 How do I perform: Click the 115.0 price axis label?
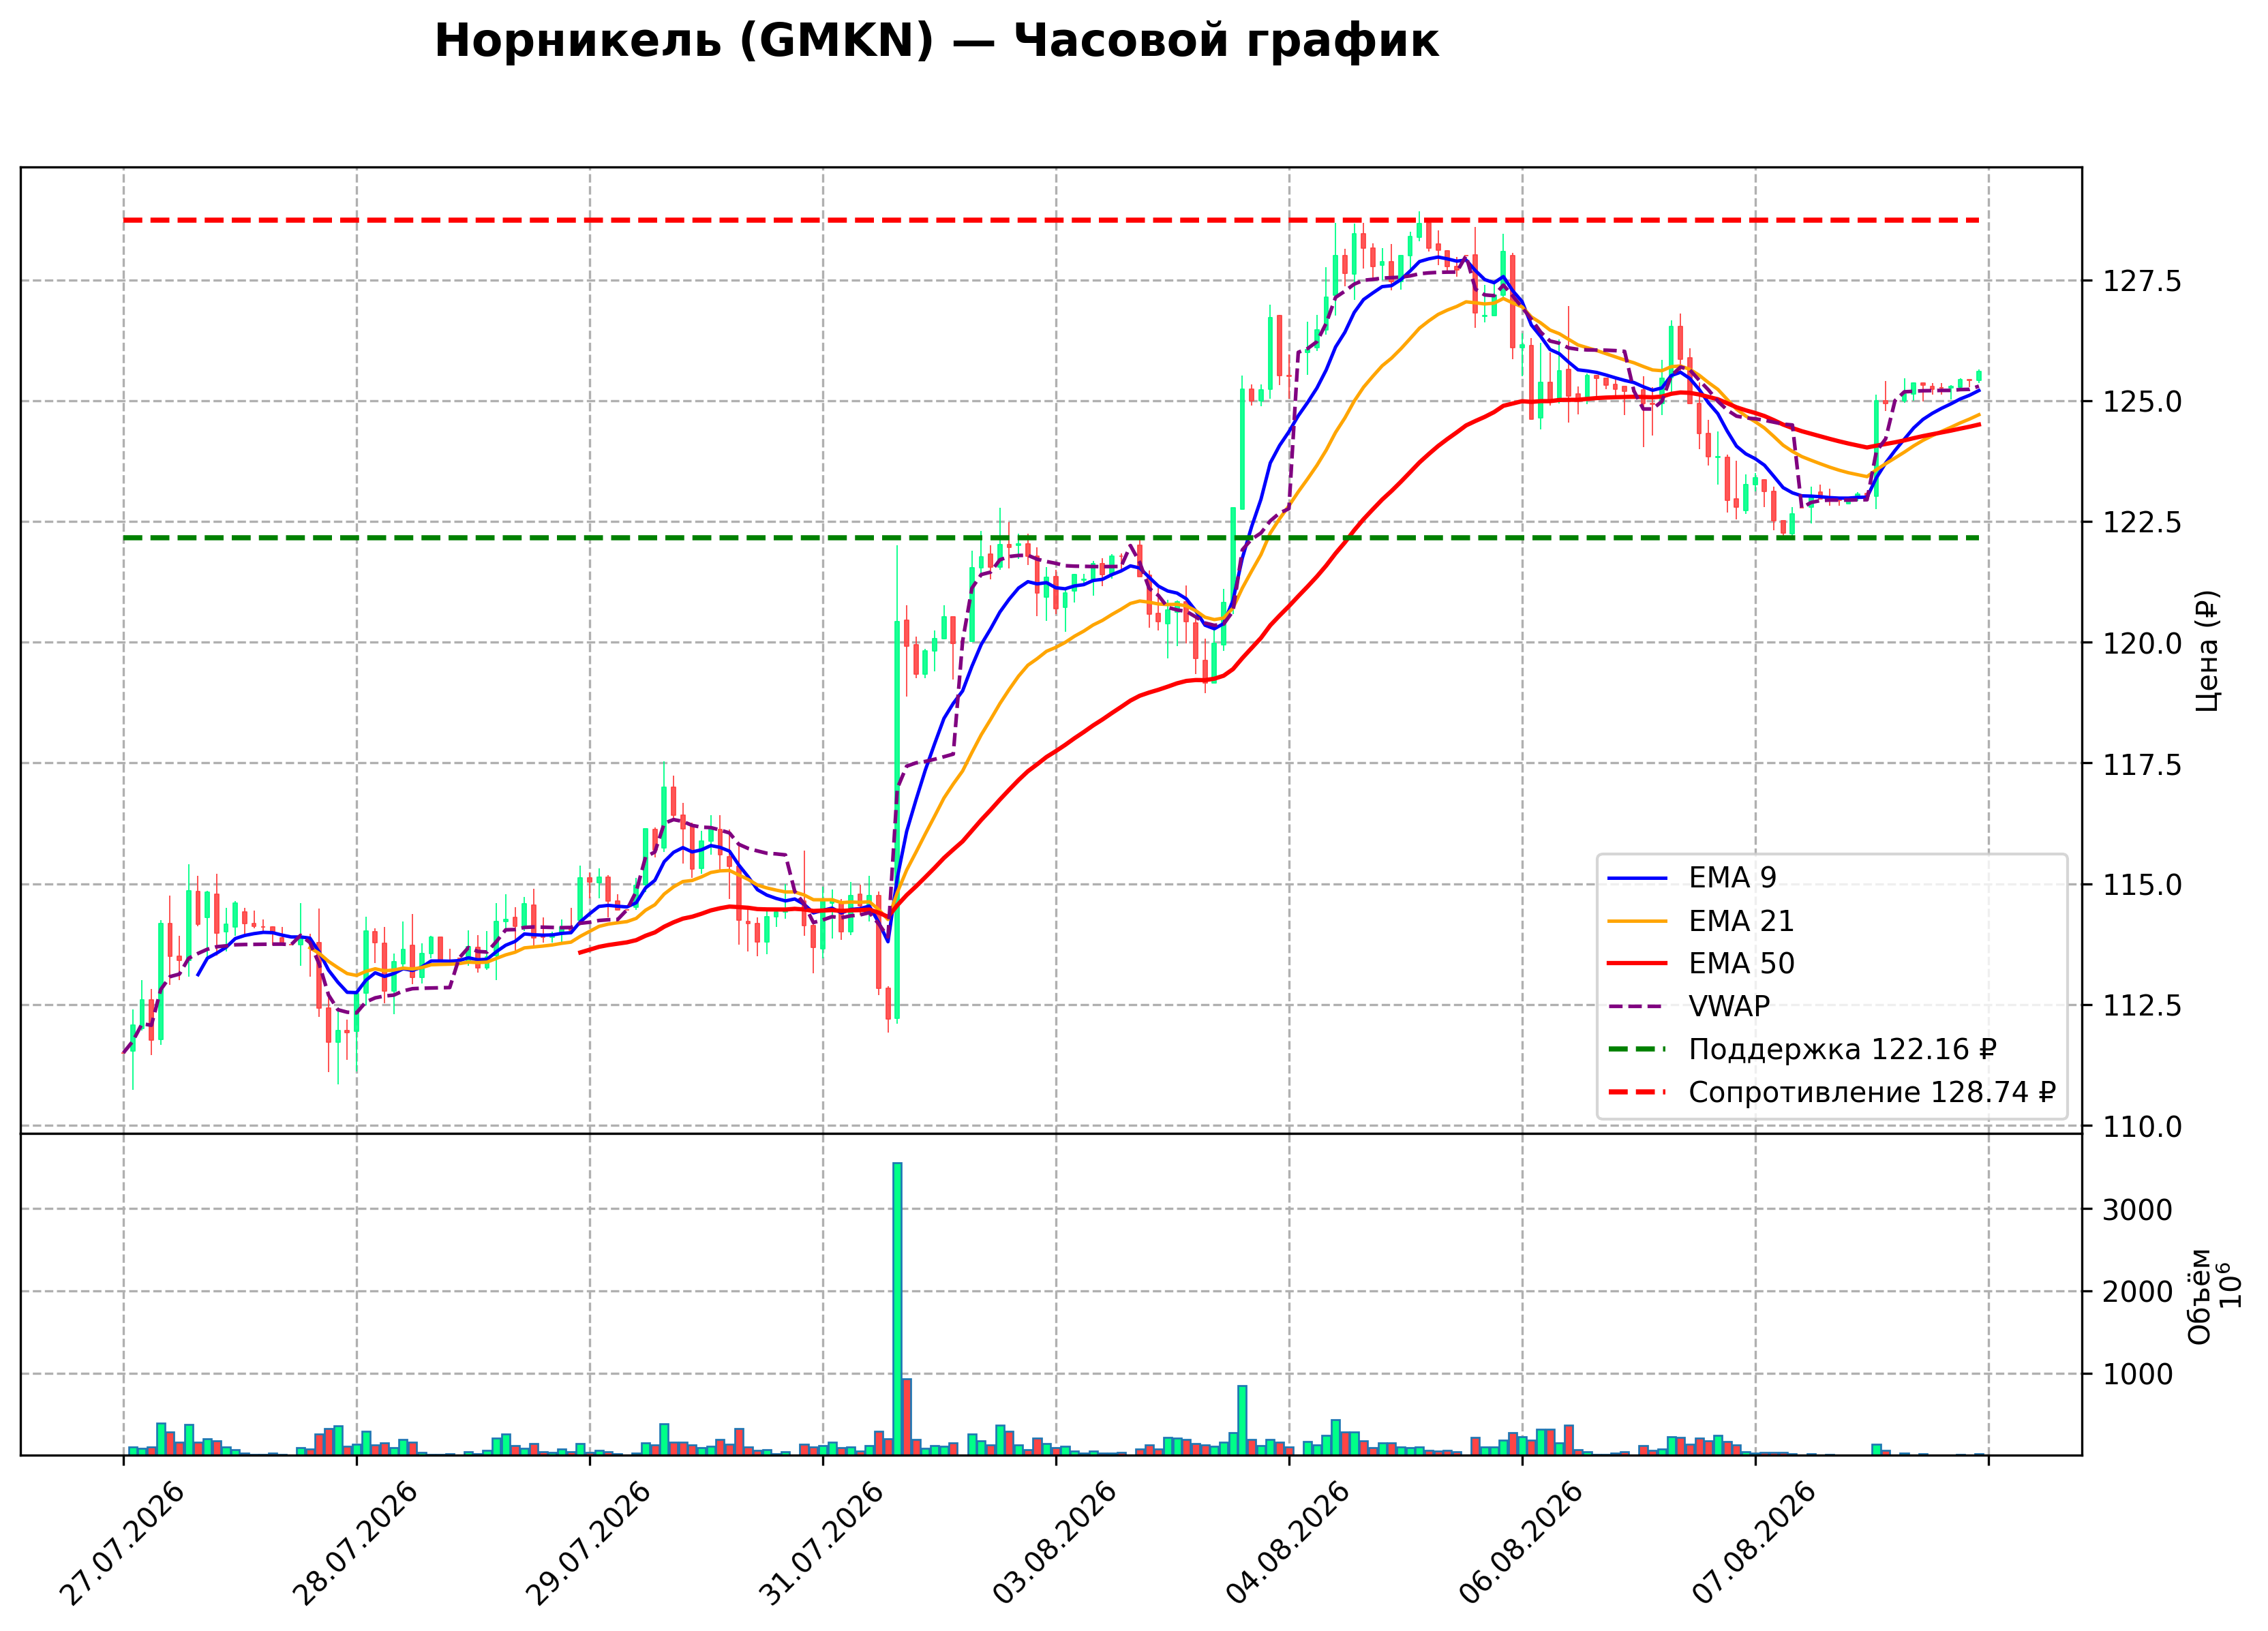point(2142,886)
